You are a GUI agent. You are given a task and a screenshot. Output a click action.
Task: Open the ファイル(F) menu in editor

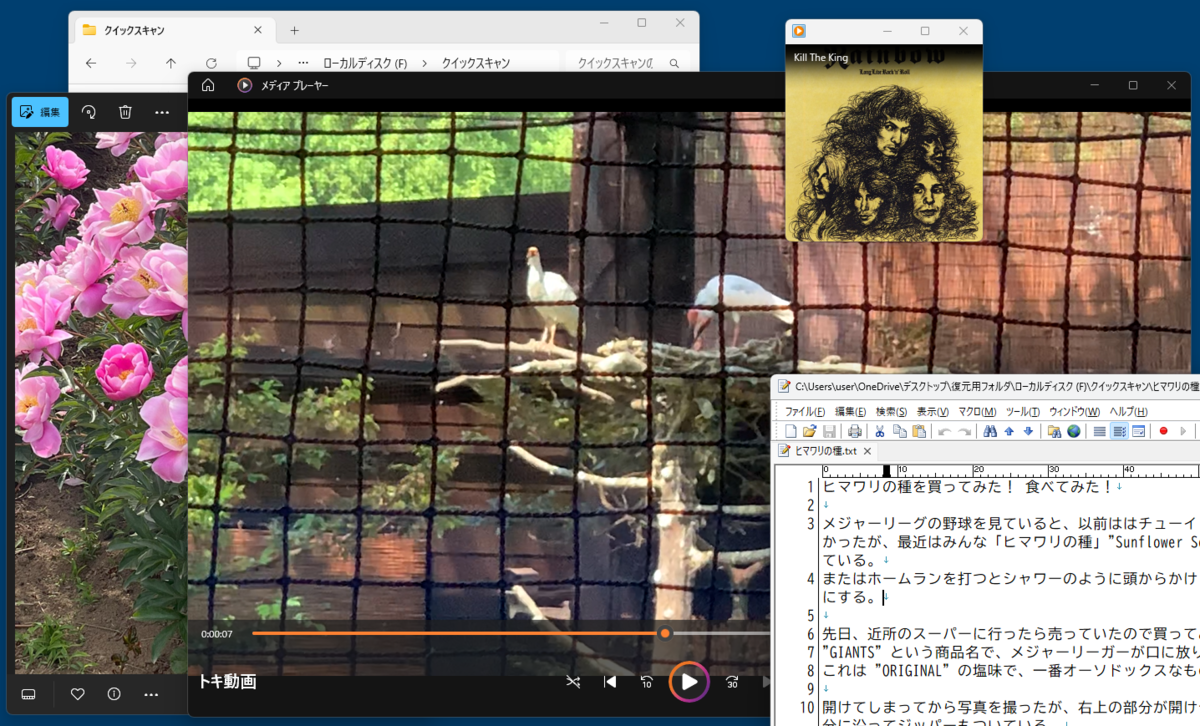pos(805,411)
